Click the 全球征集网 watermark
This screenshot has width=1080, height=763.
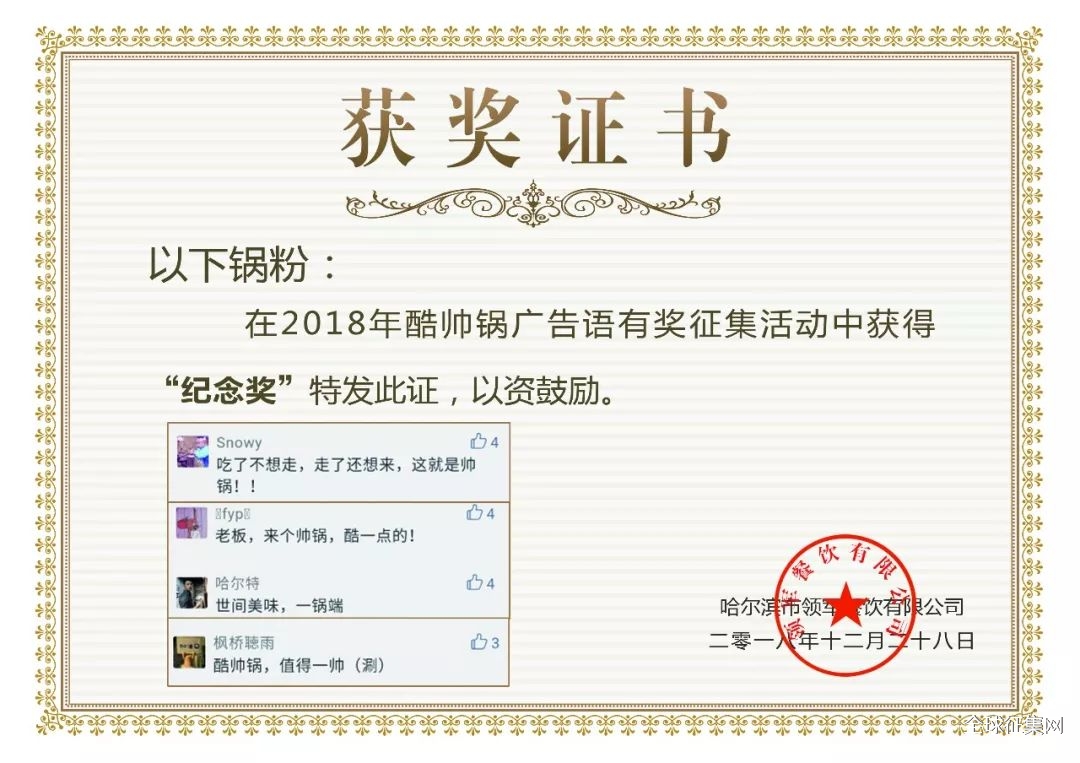(1014, 725)
